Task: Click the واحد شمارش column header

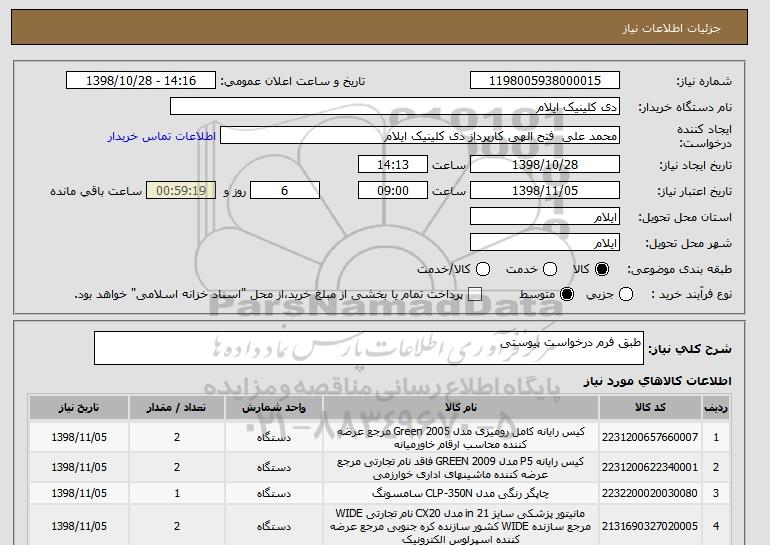Action: tap(274, 408)
